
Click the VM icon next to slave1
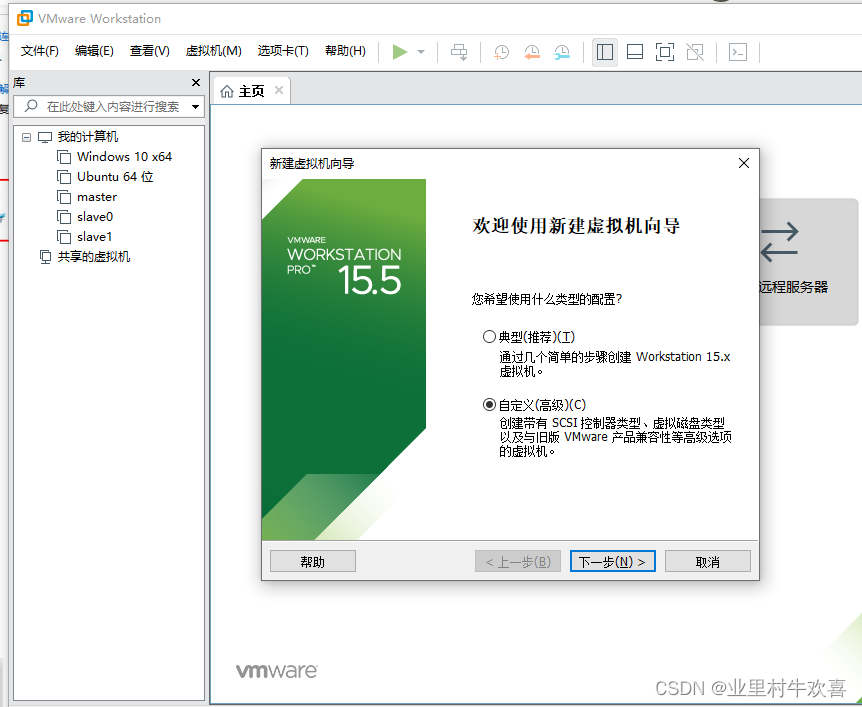[64, 237]
